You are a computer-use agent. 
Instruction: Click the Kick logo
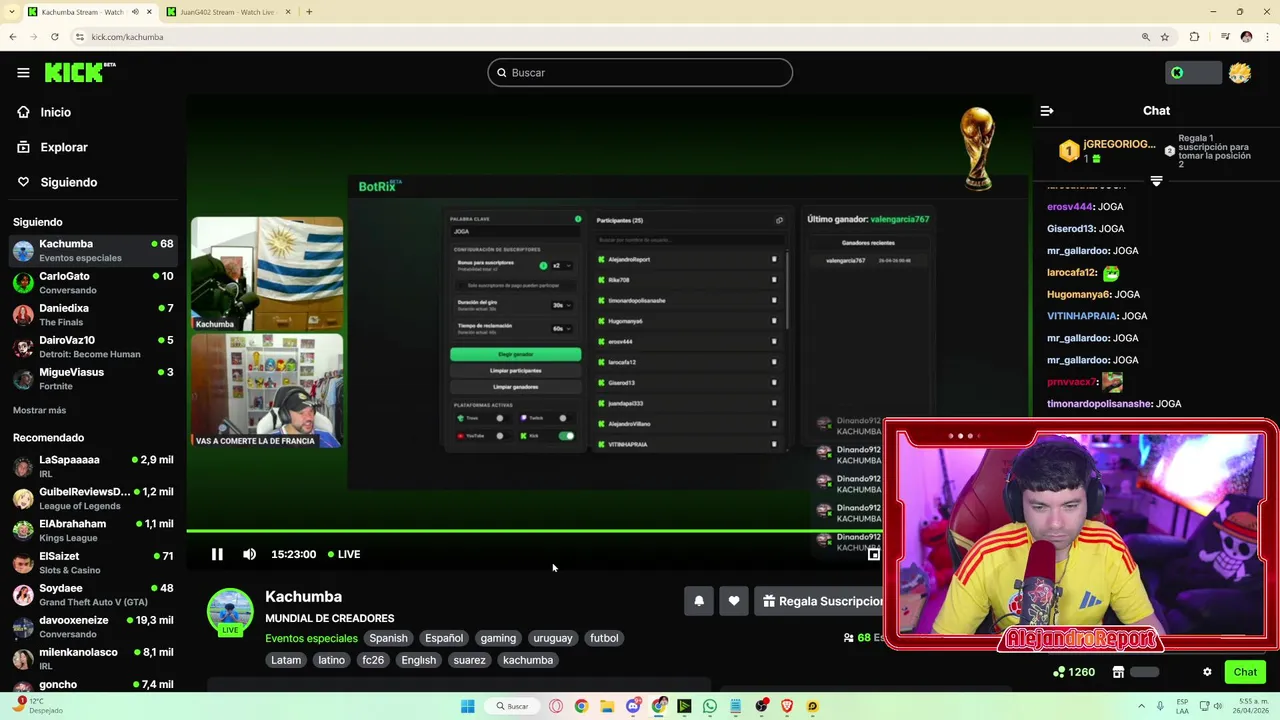[x=79, y=72]
